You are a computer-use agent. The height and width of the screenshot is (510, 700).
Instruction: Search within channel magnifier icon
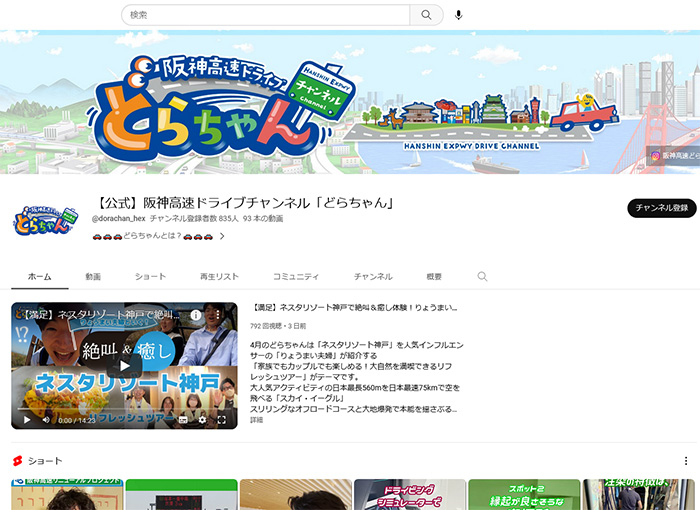[x=482, y=277]
